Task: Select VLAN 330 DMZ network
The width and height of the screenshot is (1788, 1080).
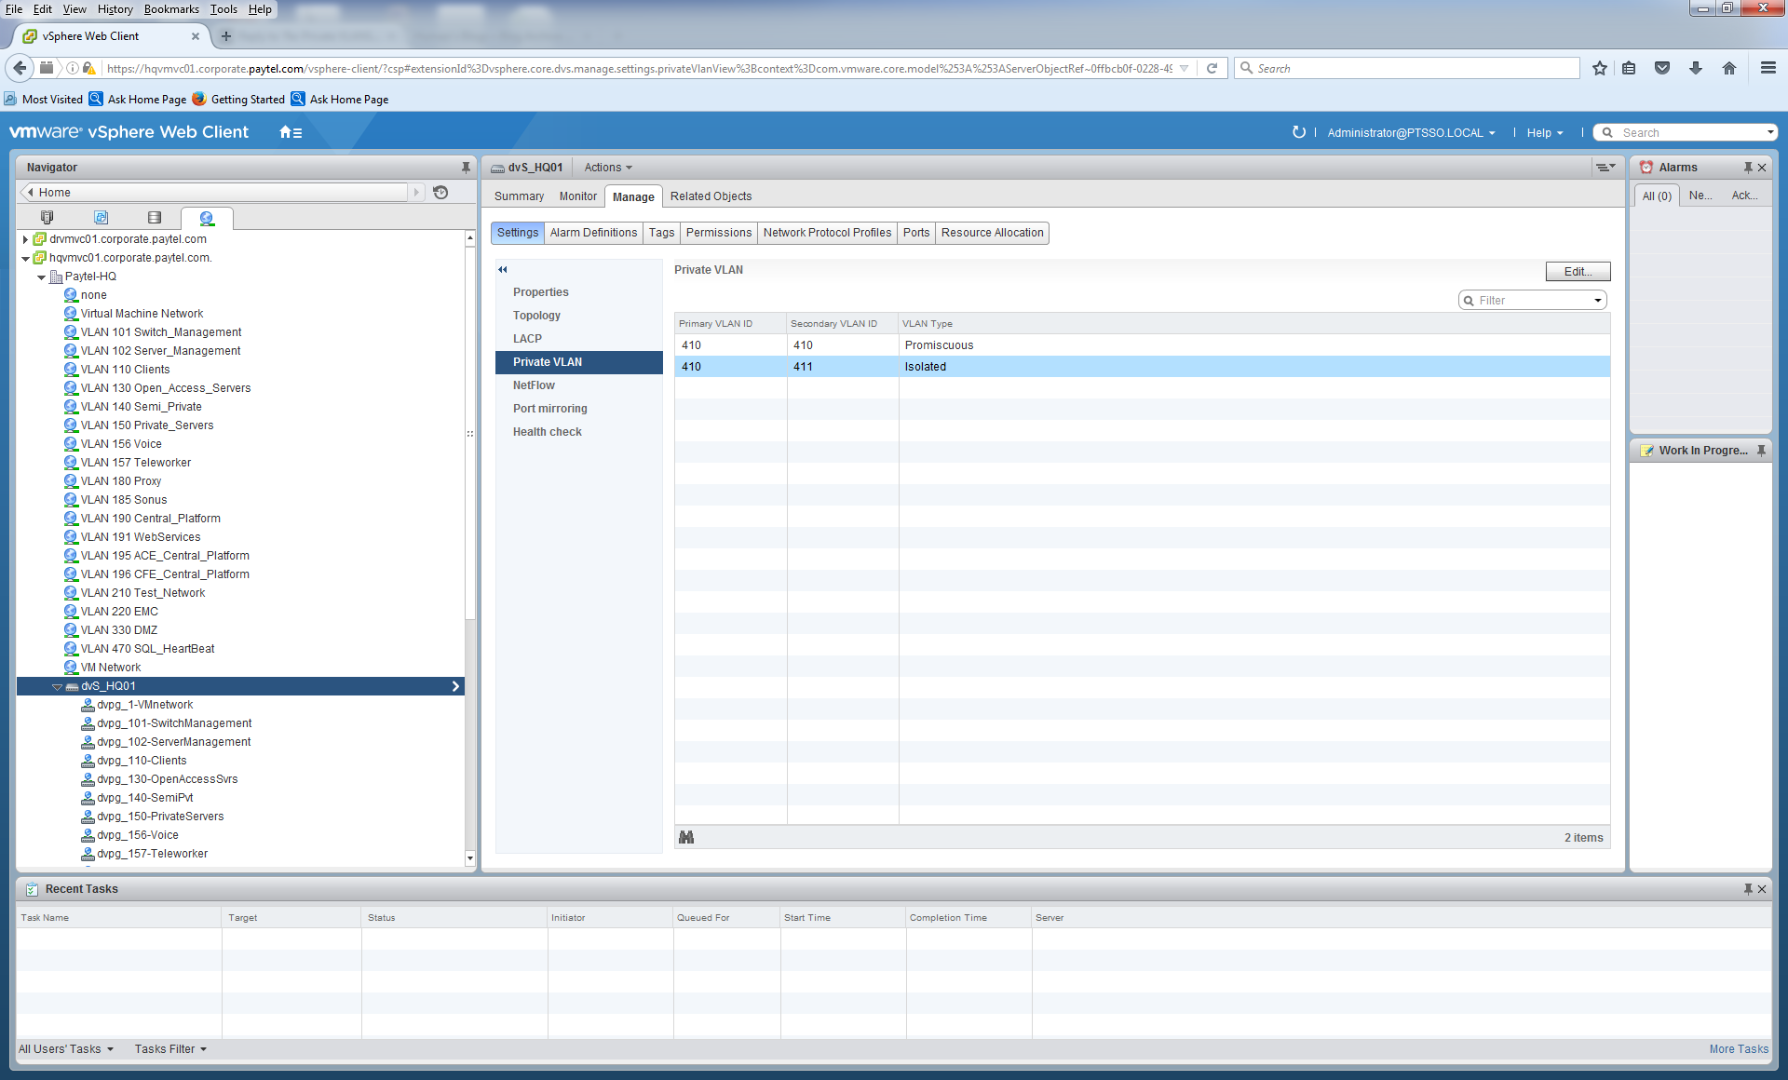Action: click(118, 630)
